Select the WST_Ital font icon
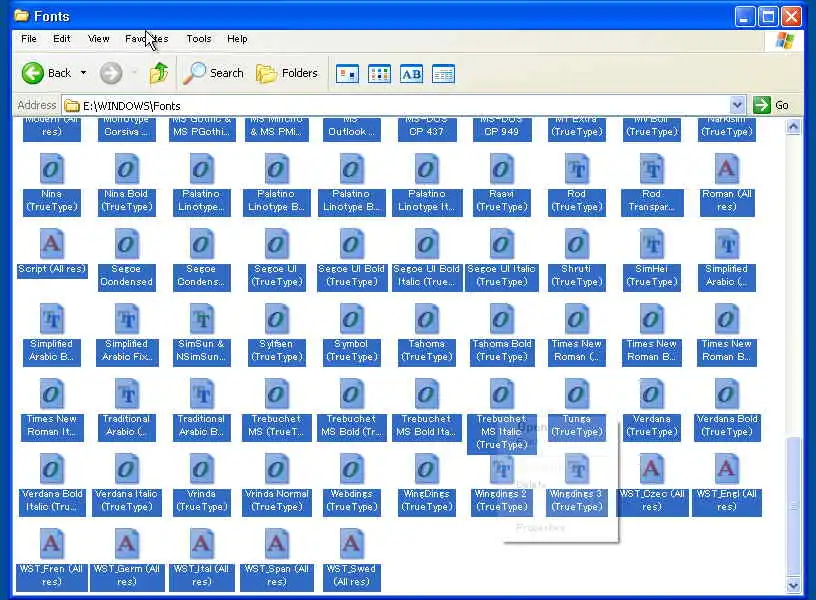 pos(201,544)
